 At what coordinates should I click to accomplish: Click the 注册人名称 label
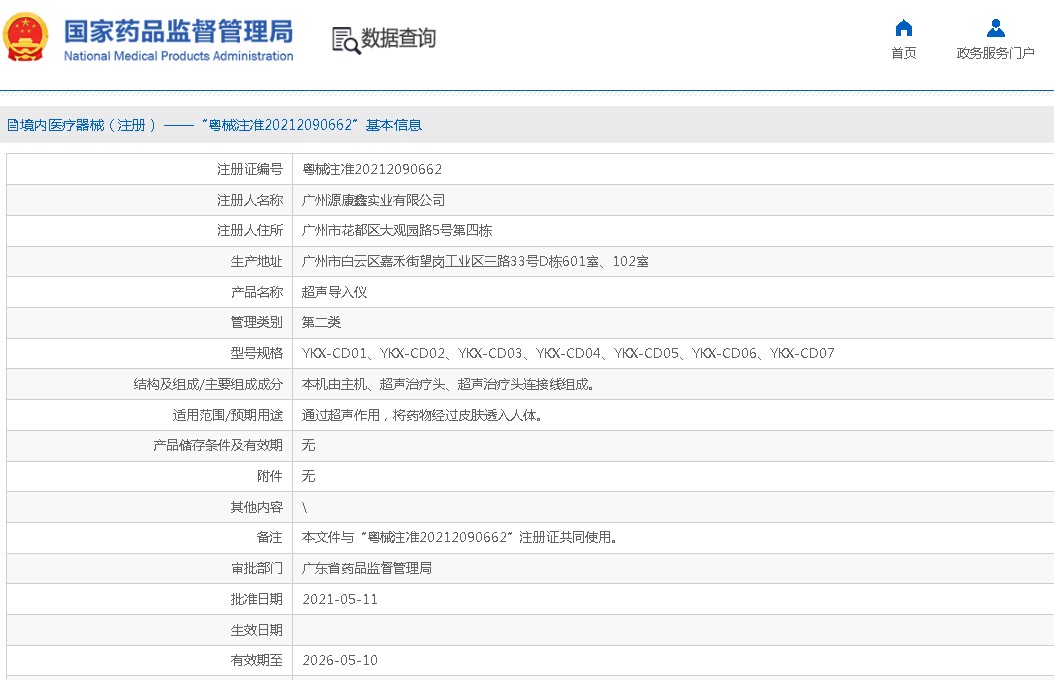(250, 200)
